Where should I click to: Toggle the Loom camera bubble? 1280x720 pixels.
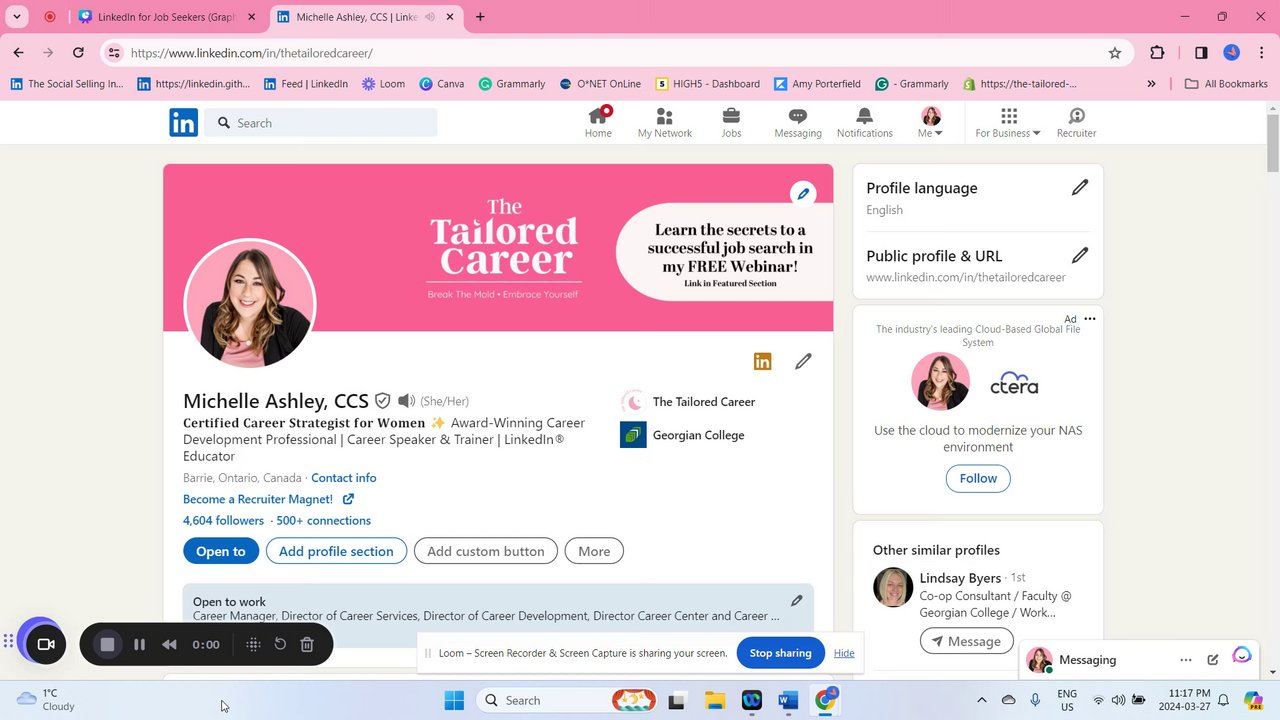[45, 644]
